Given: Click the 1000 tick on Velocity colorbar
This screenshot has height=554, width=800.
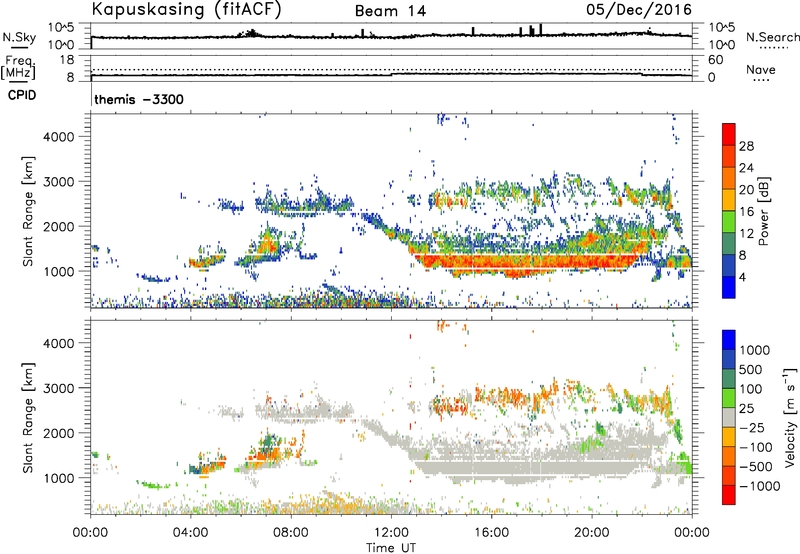Looking at the screenshot, I should click(755, 350).
